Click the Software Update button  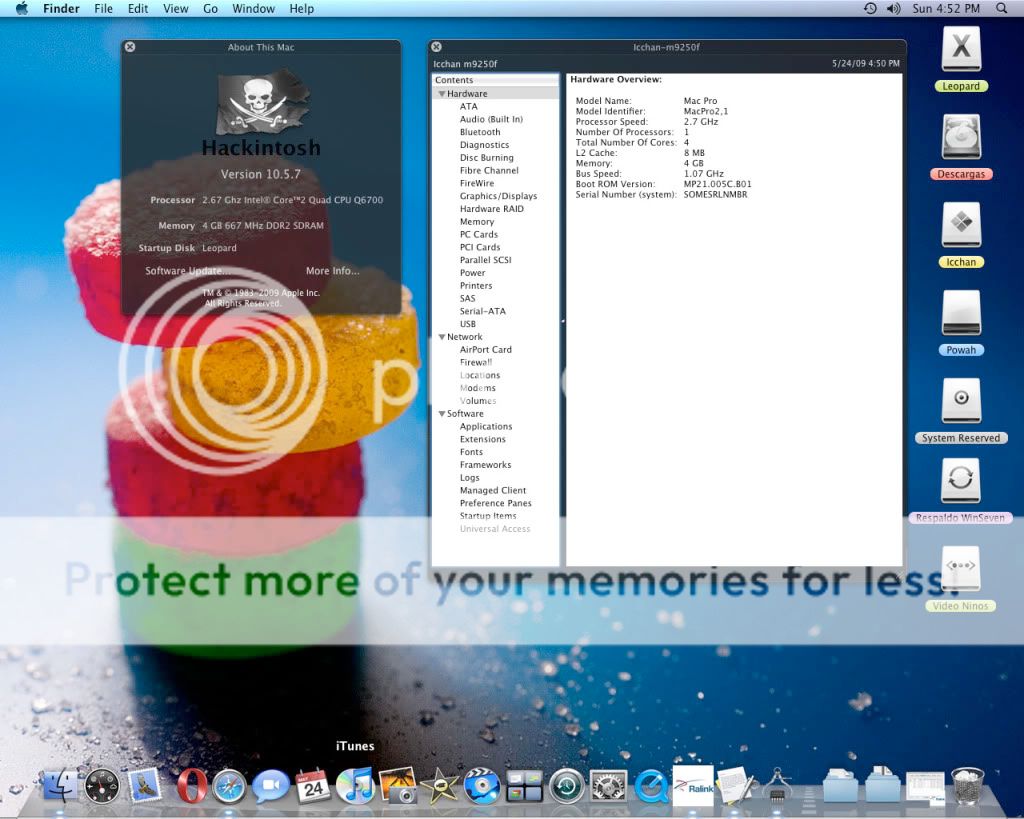pos(188,271)
